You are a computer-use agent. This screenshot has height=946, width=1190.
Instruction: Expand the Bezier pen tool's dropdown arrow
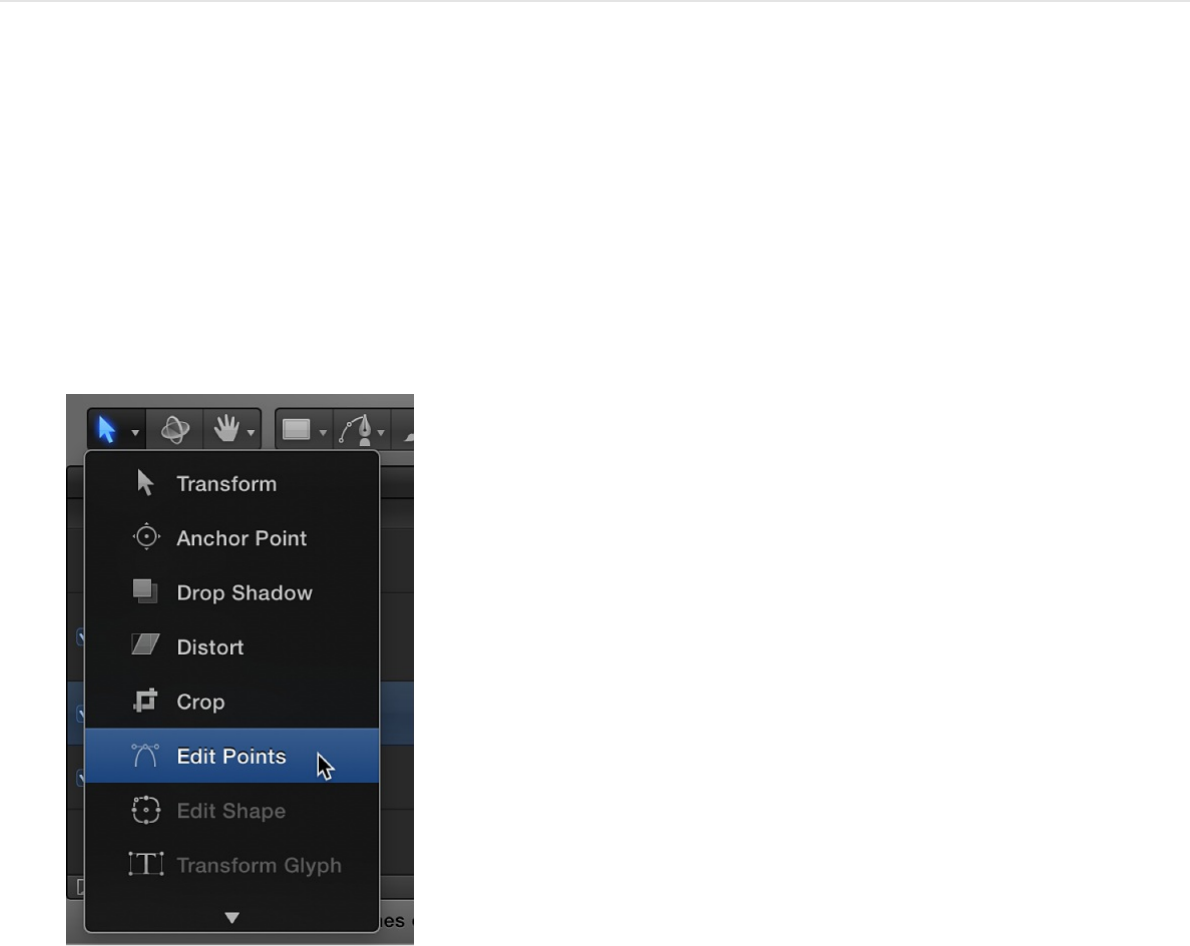[381, 433]
